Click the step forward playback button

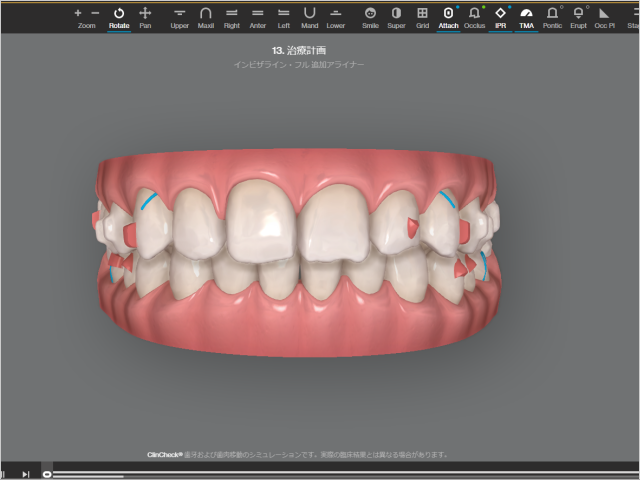click(26, 473)
